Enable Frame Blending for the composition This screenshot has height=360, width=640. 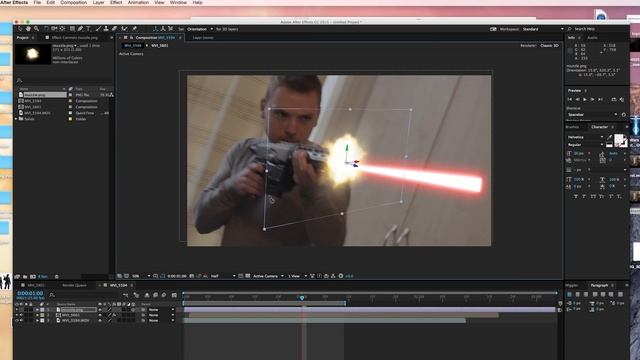point(155,295)
